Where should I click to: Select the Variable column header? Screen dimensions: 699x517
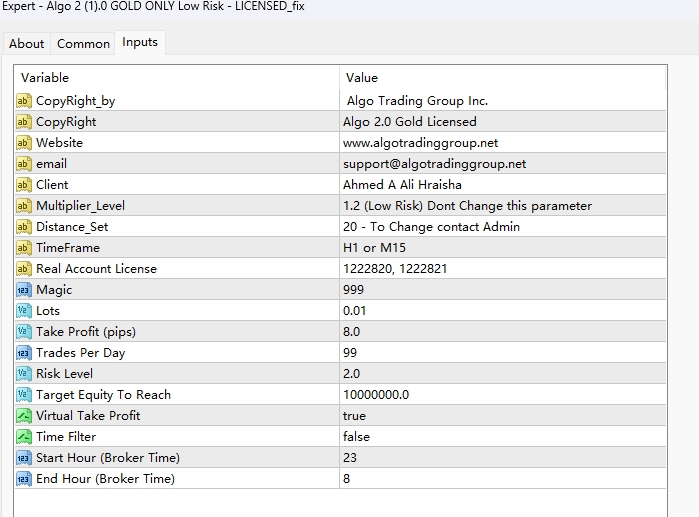click(177, 78)
